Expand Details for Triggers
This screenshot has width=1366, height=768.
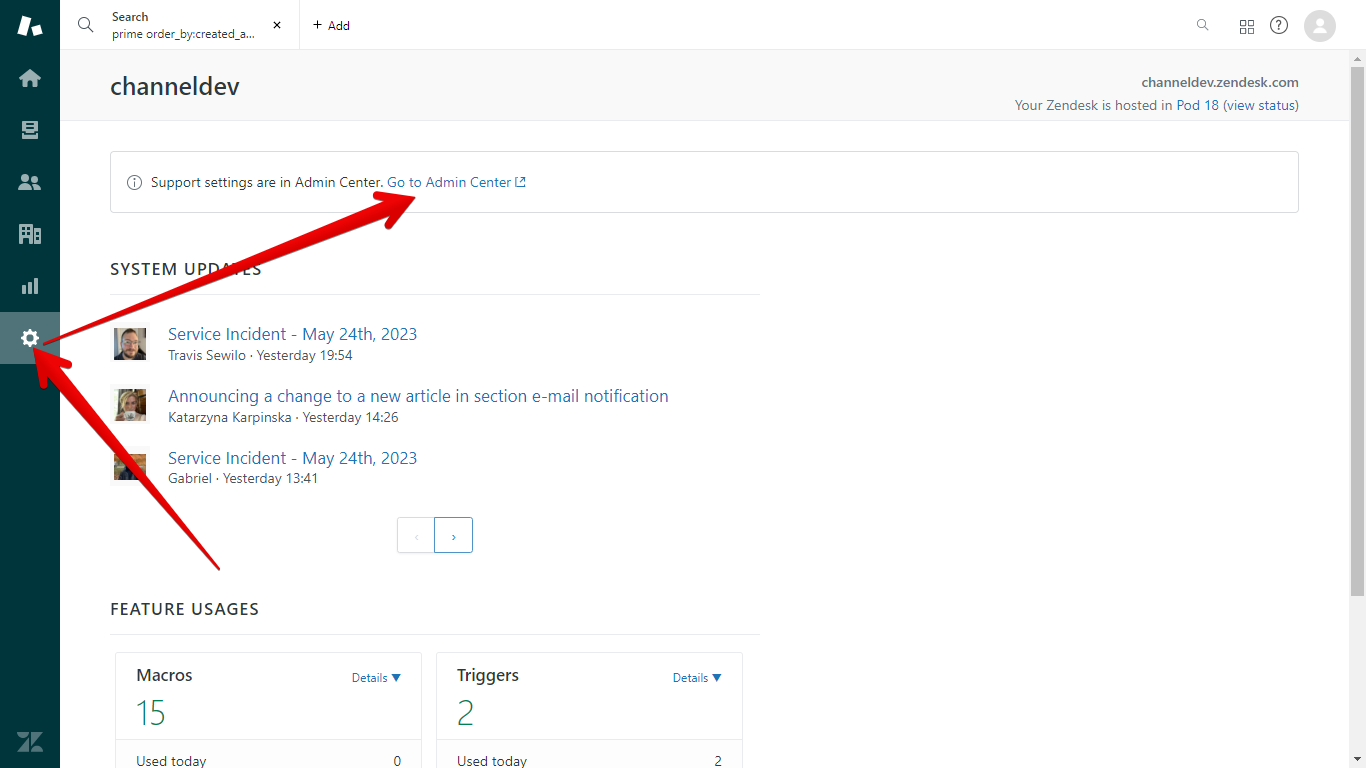697,678
